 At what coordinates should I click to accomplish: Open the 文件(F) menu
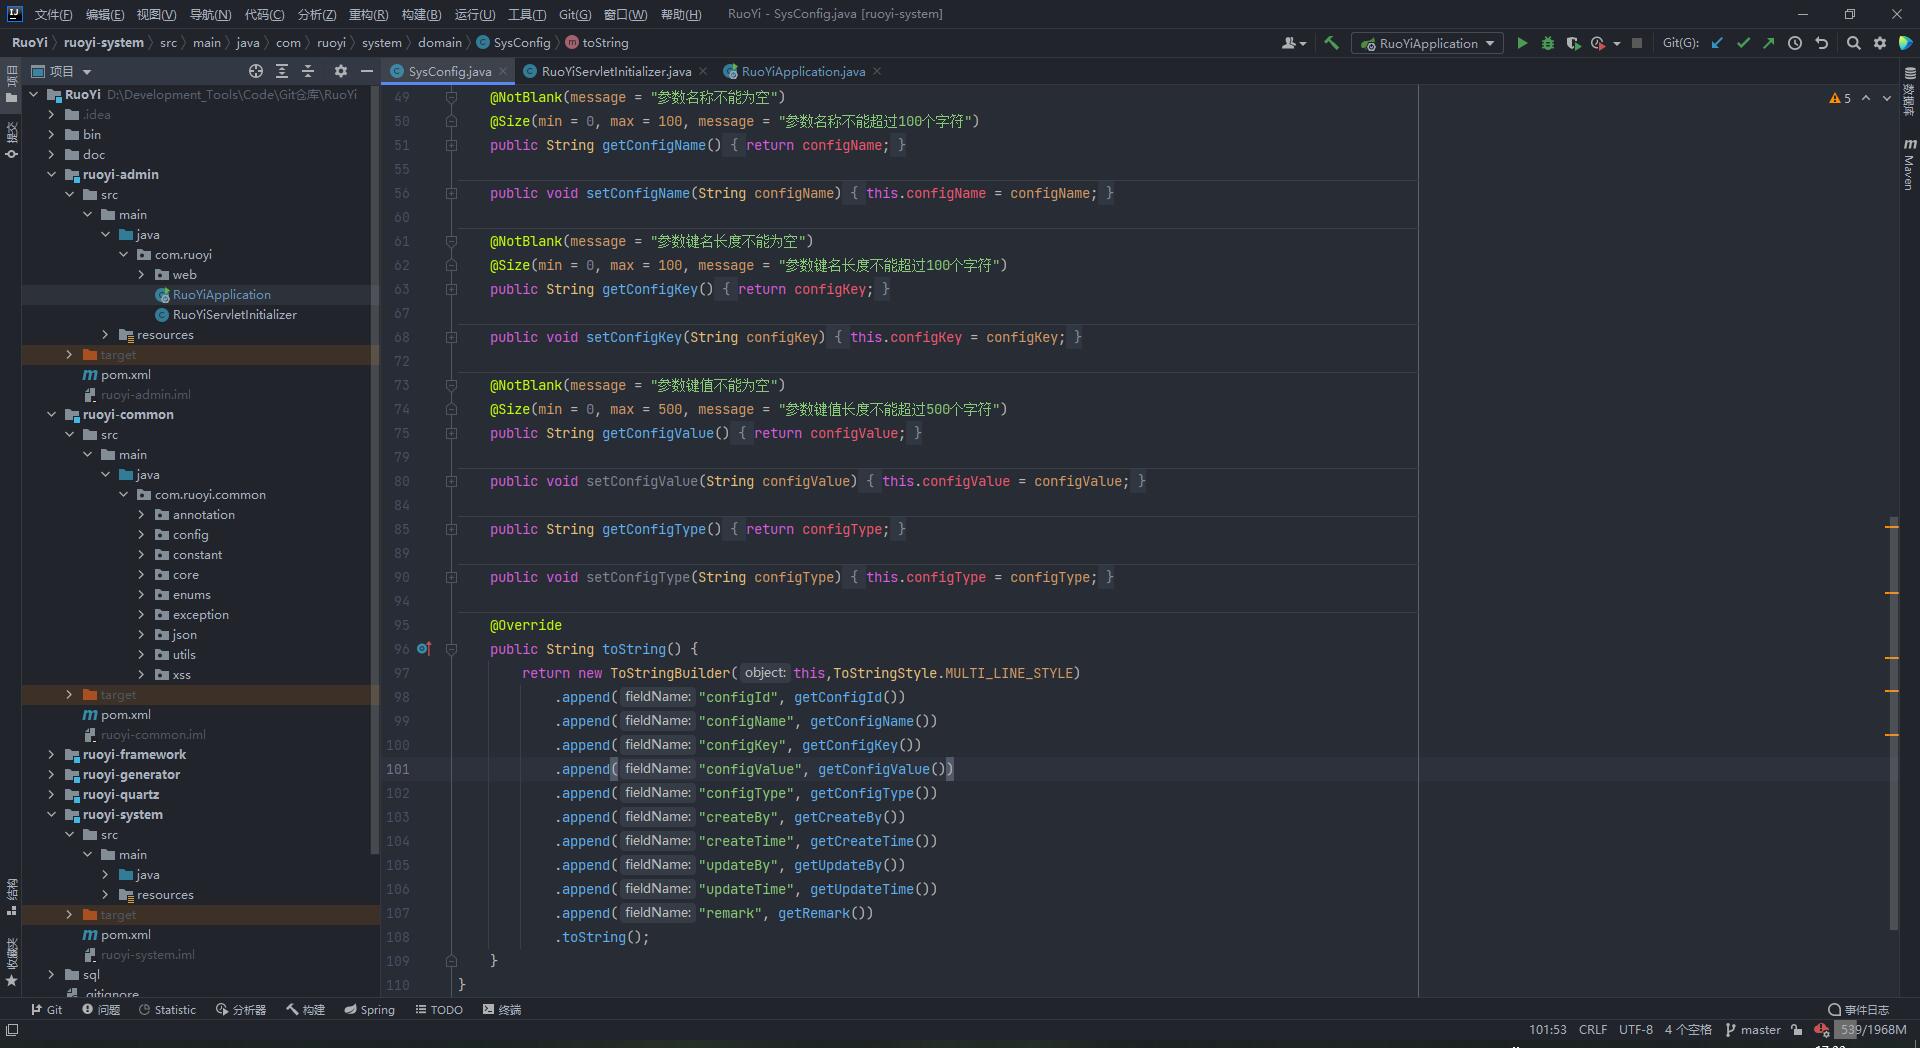[x=53, y=14]
